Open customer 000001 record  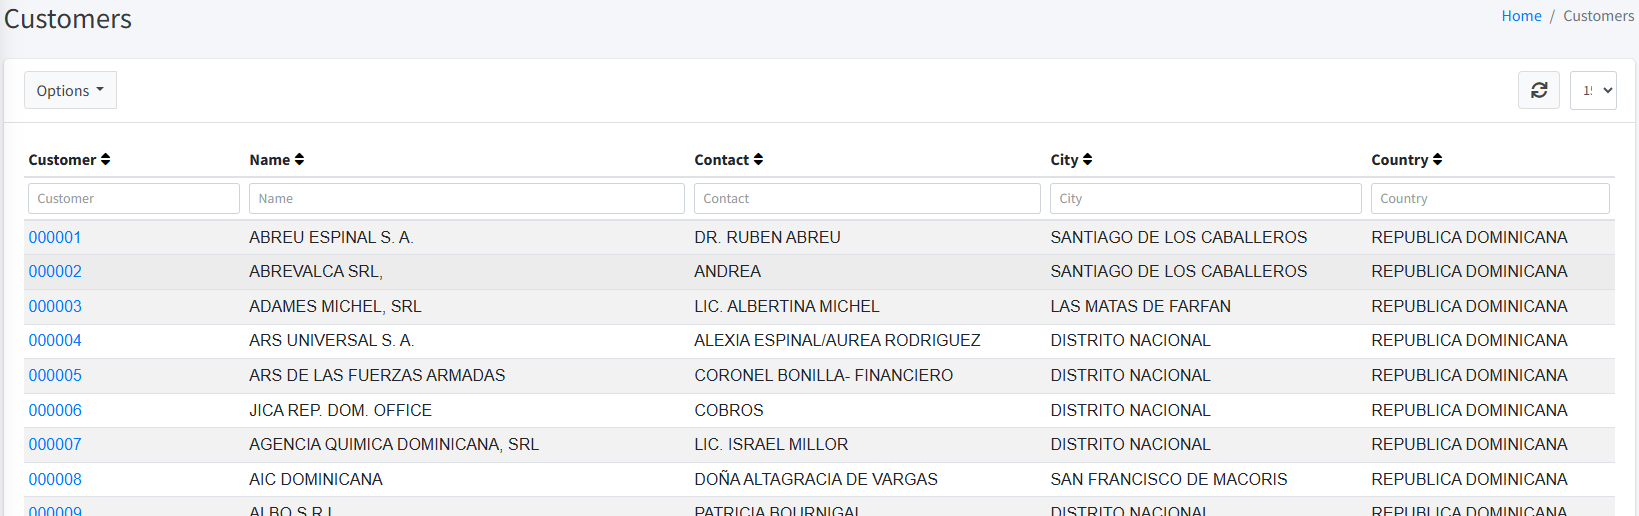[x=55, y=237]
